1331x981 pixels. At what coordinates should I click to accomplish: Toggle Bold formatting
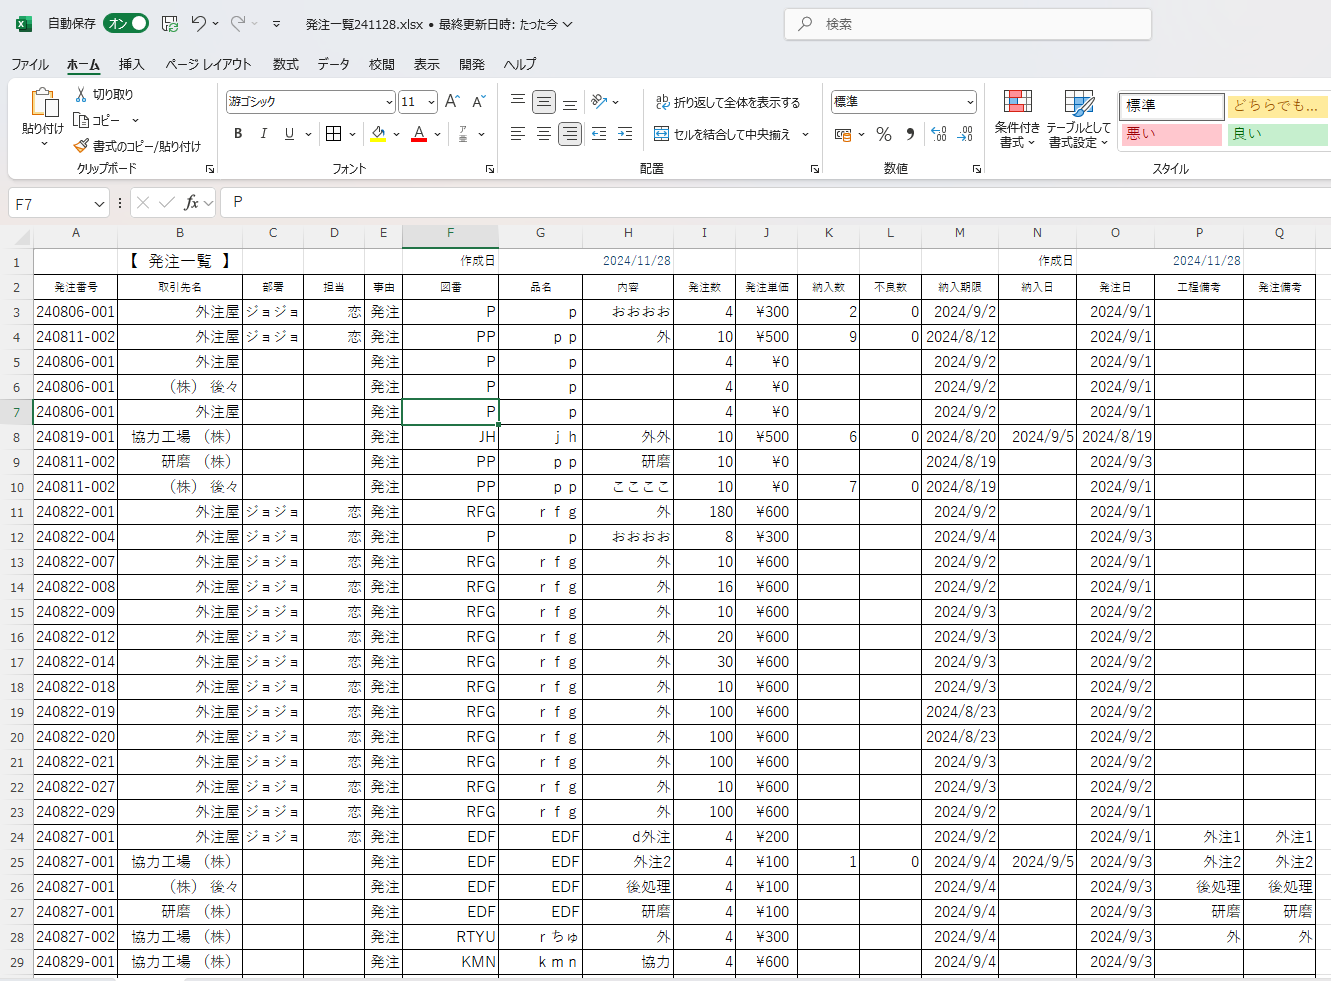tap(238, 133)
